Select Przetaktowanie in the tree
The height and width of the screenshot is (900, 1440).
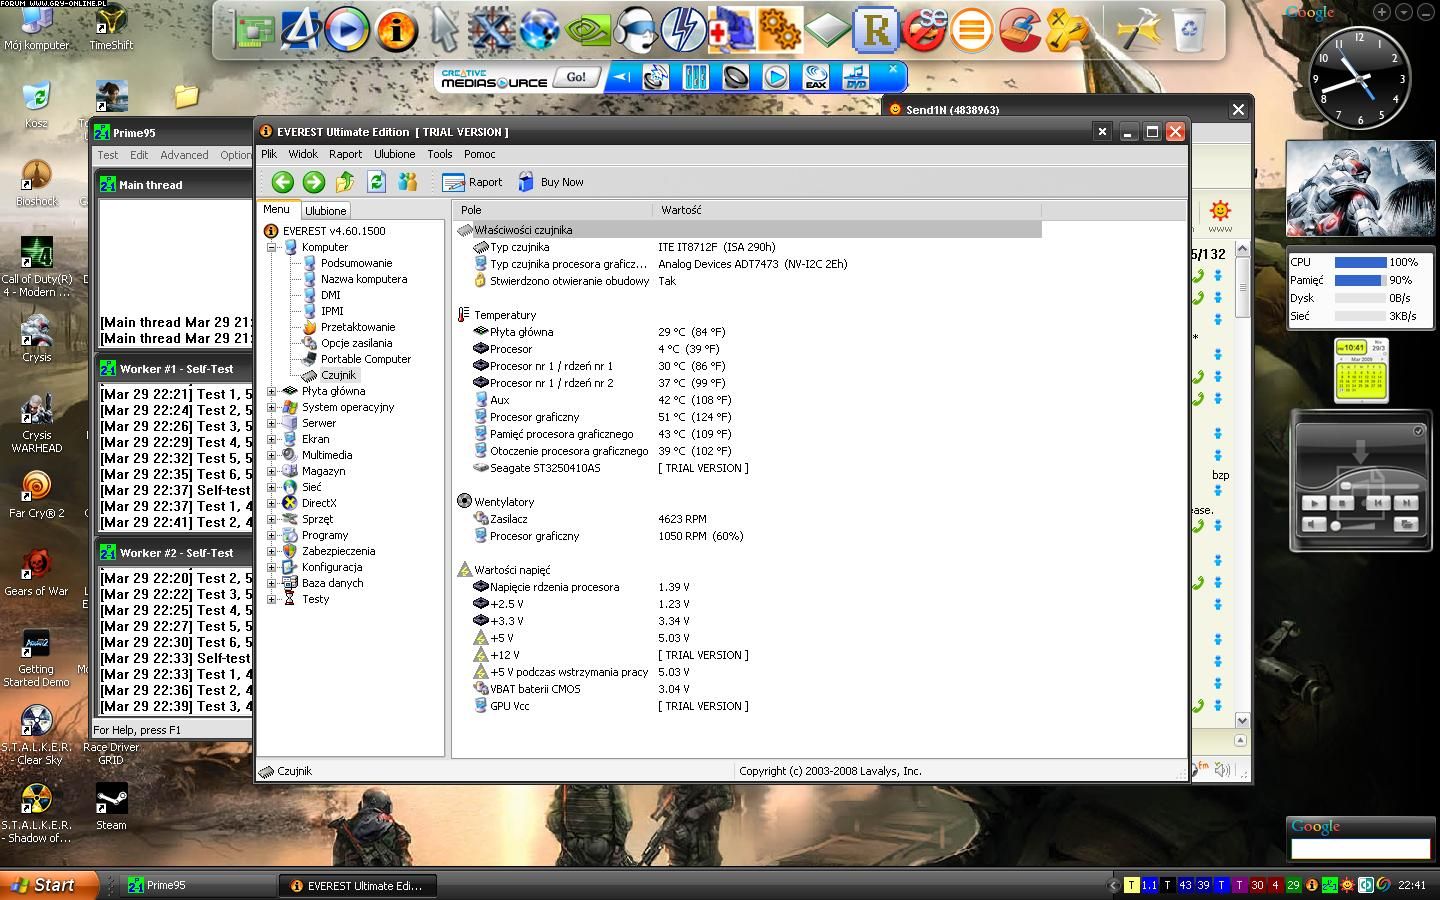(358, 327)
